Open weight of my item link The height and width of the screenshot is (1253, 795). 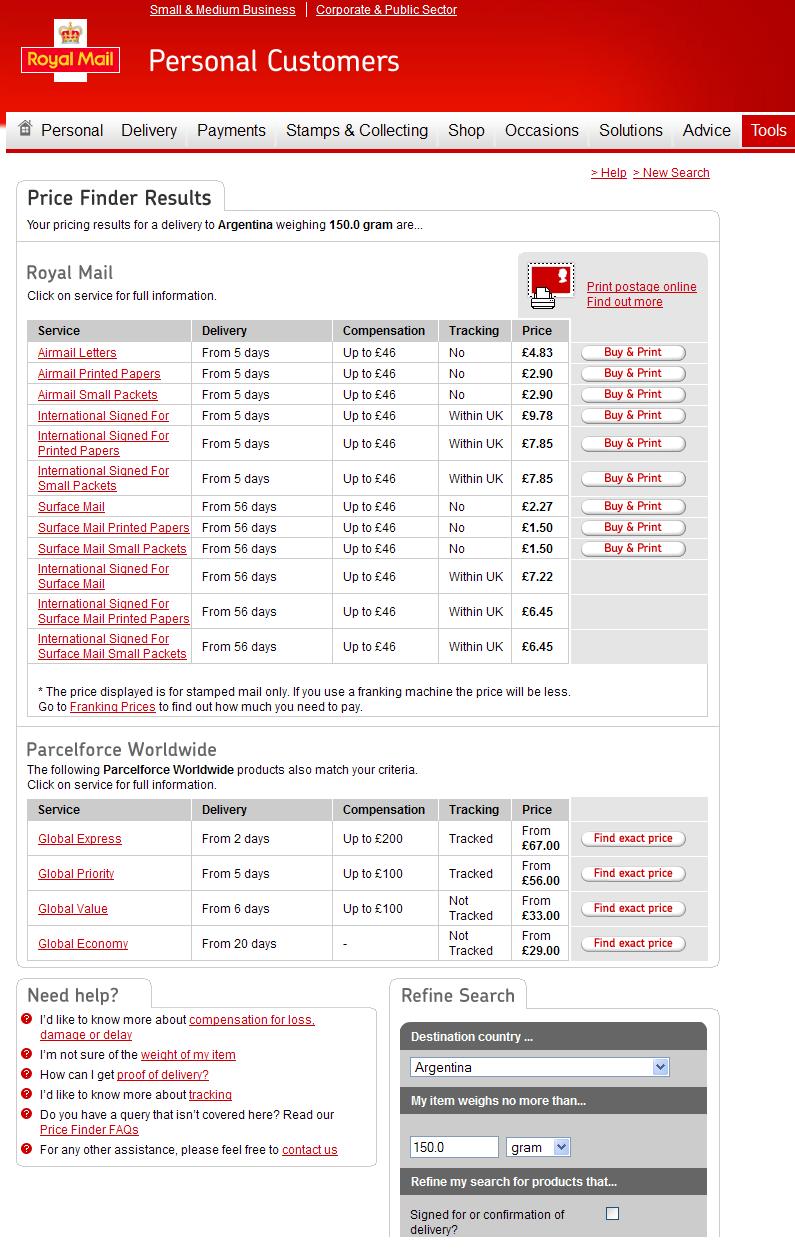[188, 1054]
